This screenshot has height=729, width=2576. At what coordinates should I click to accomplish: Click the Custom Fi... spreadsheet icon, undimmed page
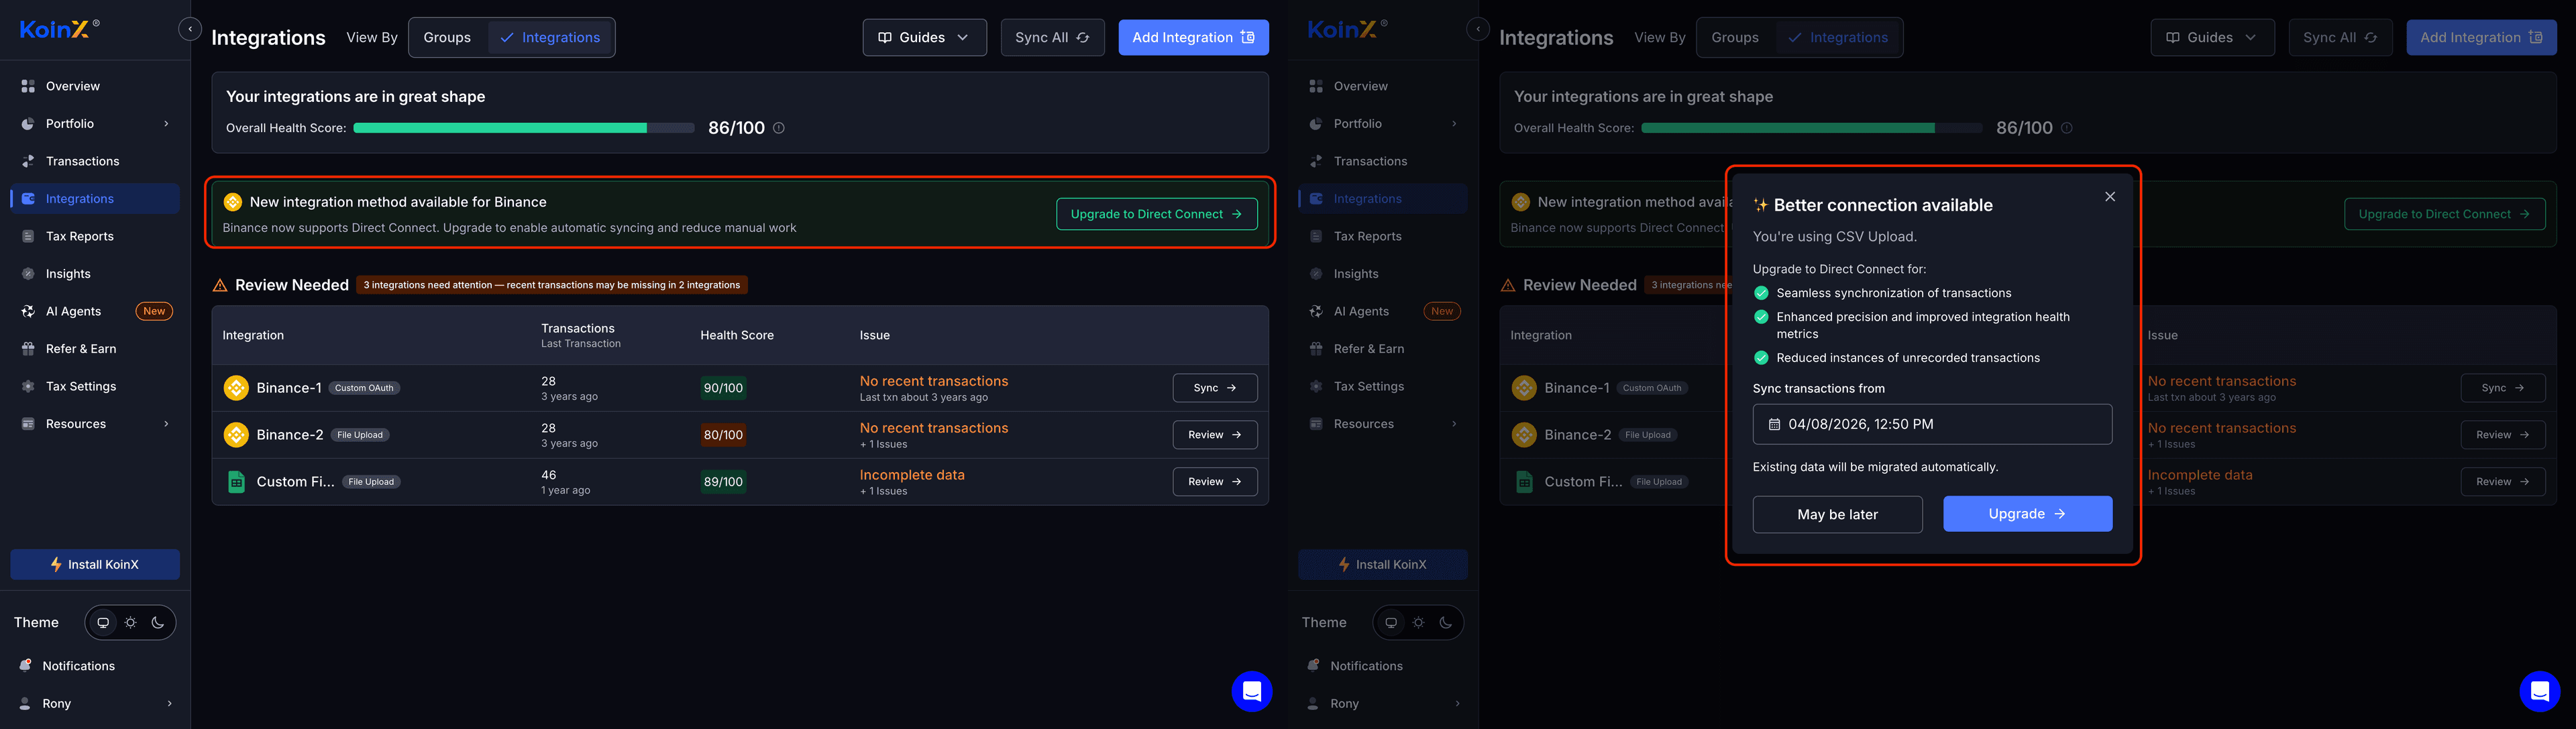236,482
